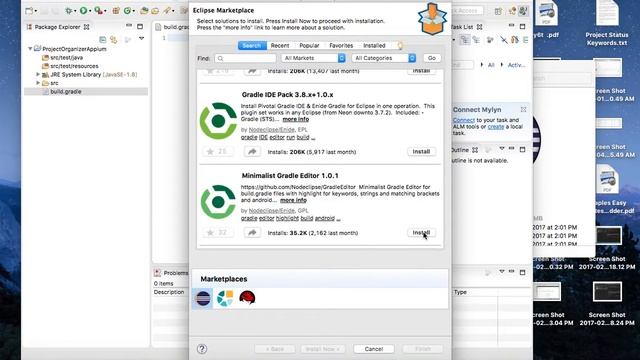
Task: Switch to the Search tab in Marketplace
Action: click(252, 45)
